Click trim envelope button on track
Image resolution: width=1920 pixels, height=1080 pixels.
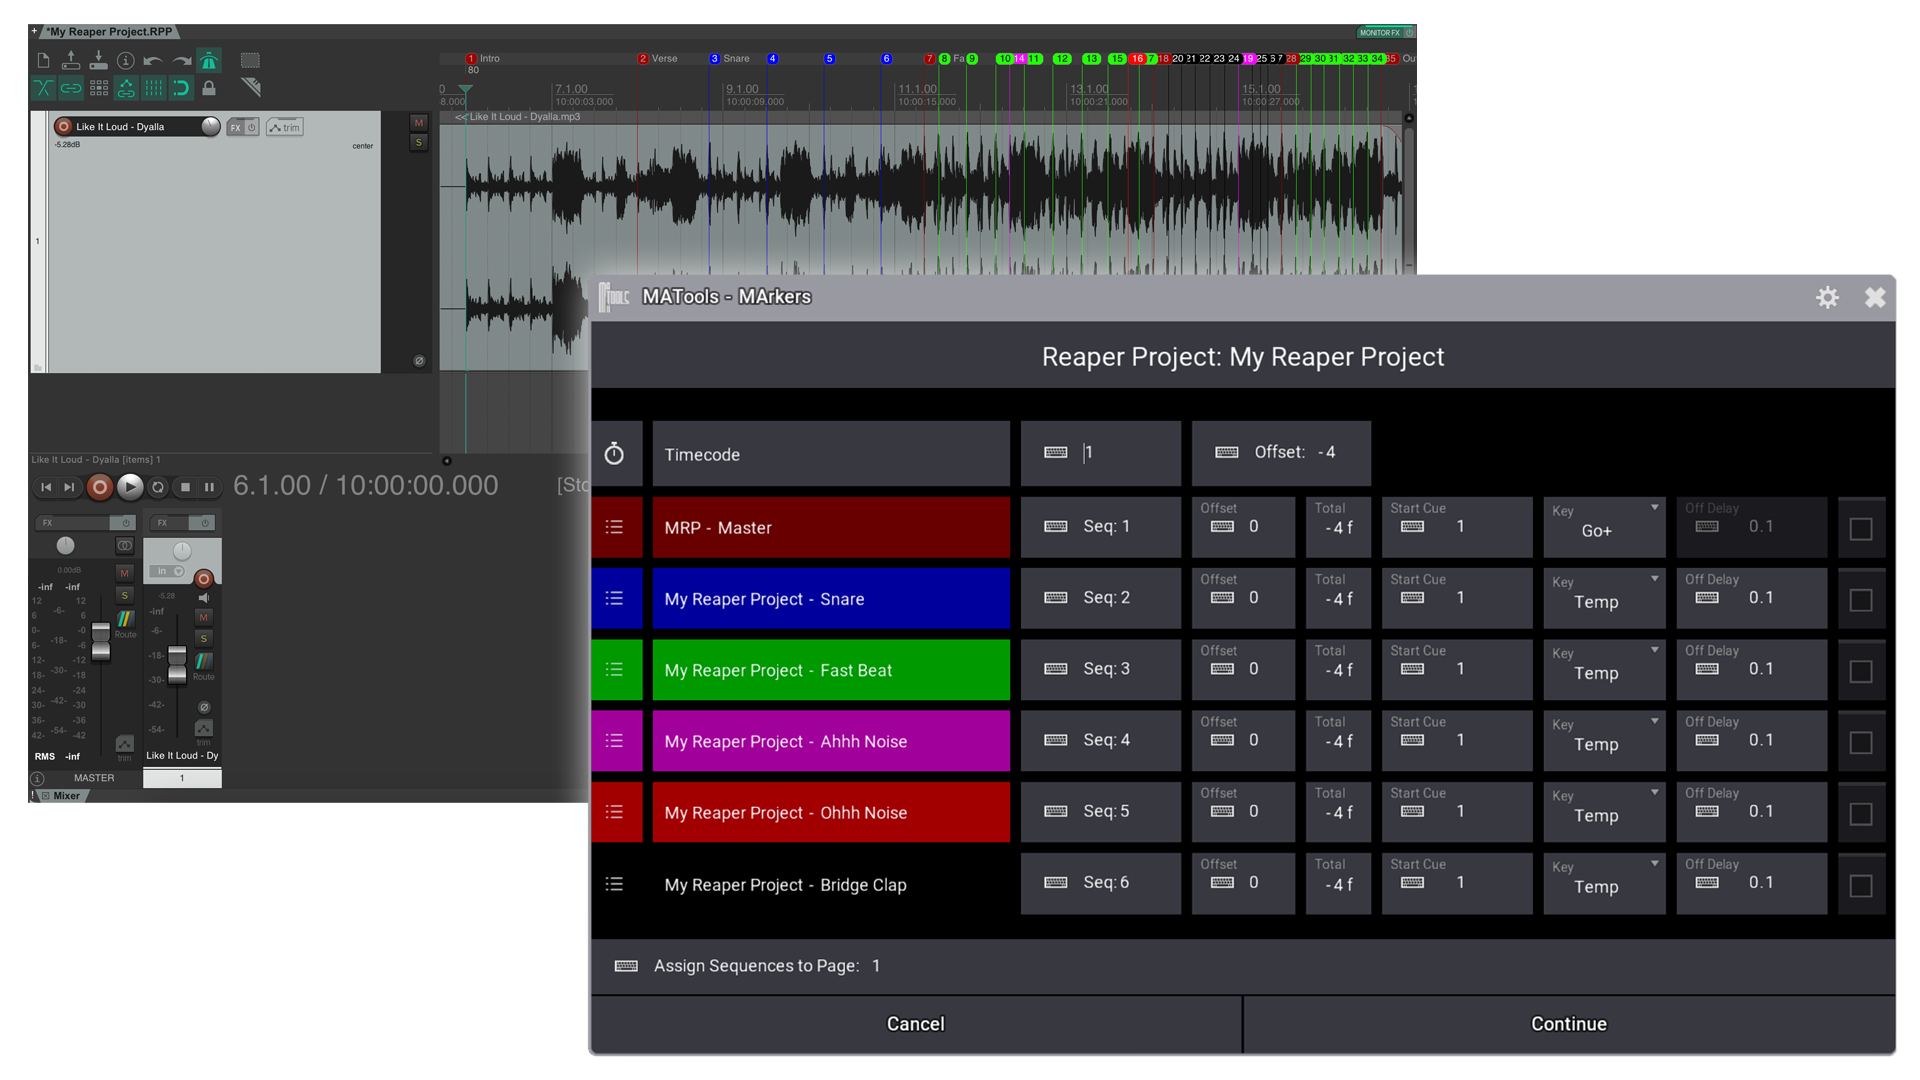285,127
